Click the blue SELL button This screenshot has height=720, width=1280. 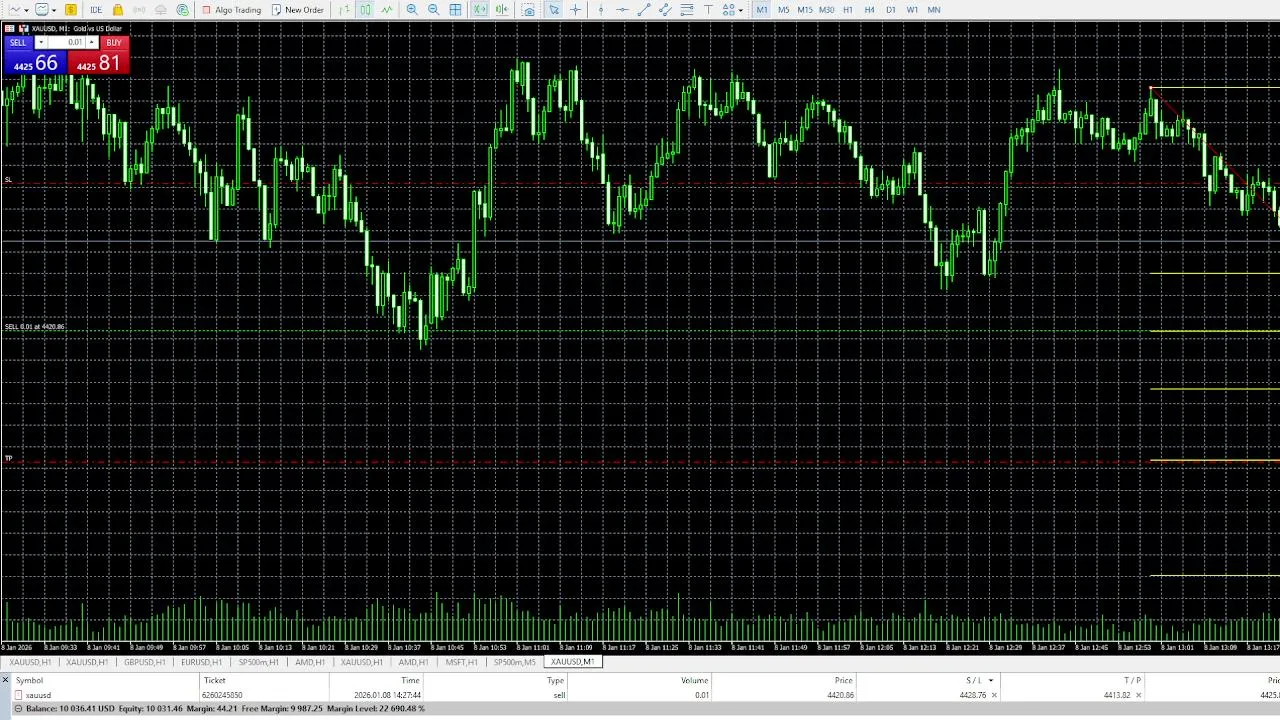click(x=18, y=43)
